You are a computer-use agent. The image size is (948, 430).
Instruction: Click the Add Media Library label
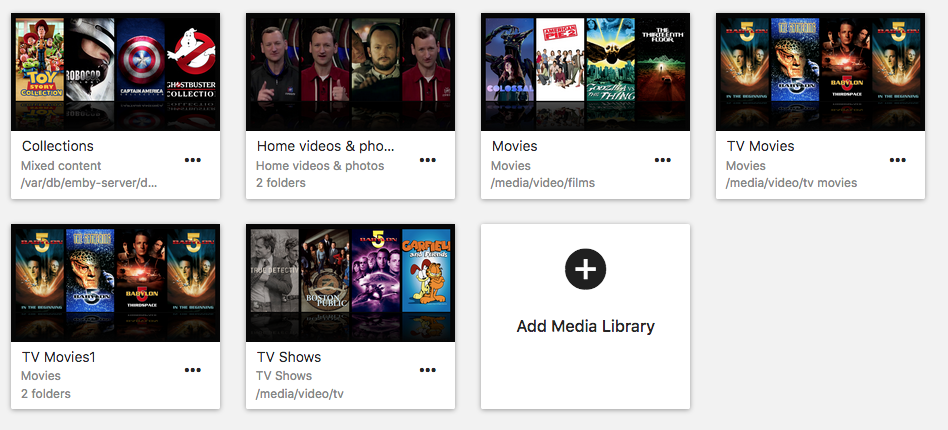585,327
